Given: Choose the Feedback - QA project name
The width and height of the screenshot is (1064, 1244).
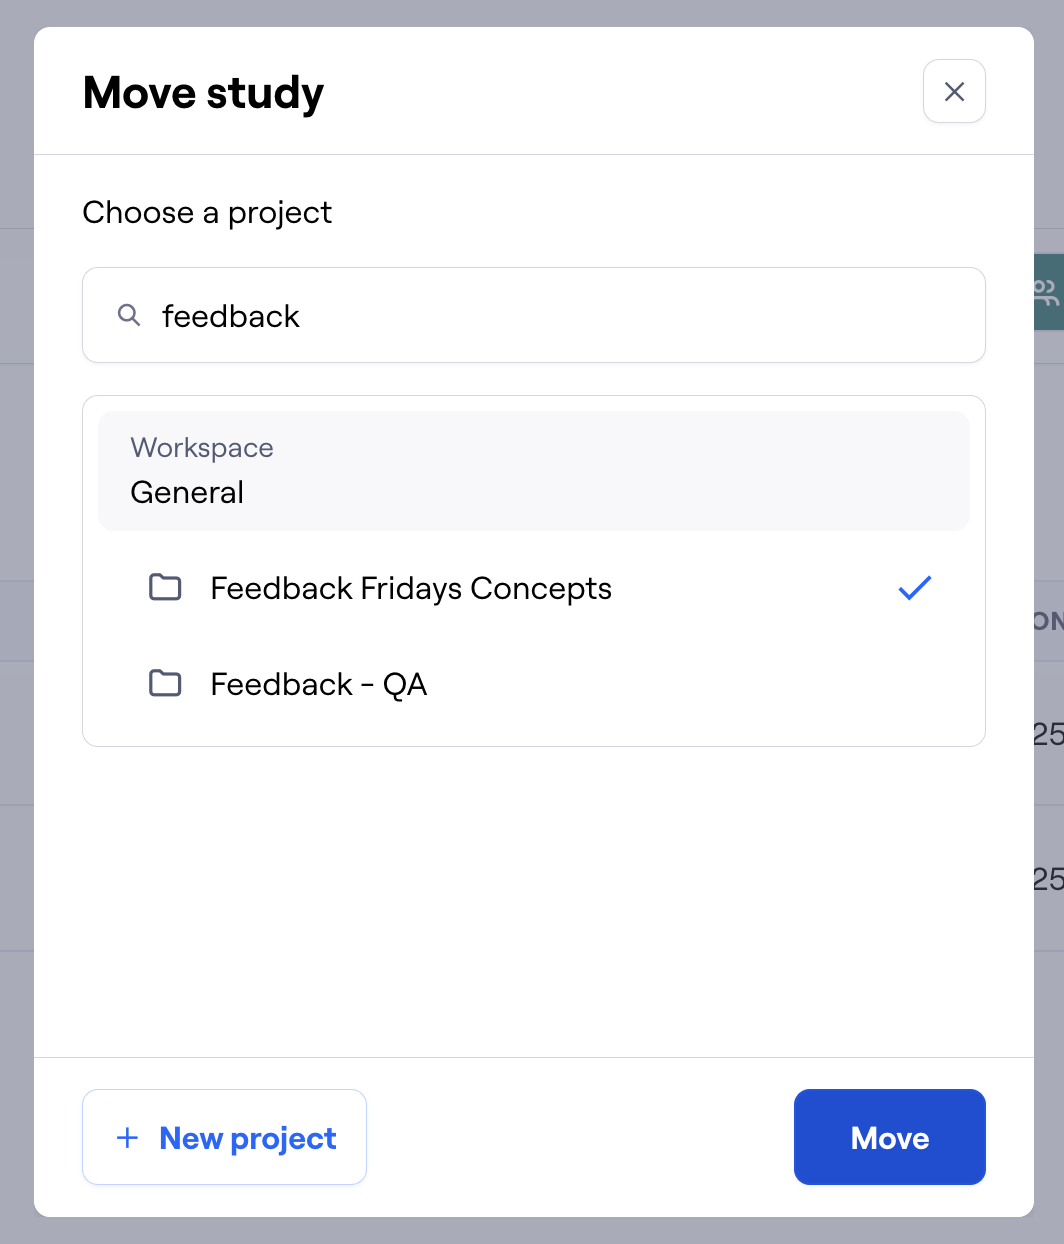Looking at the screenshot, I should (x=319, y=684).
